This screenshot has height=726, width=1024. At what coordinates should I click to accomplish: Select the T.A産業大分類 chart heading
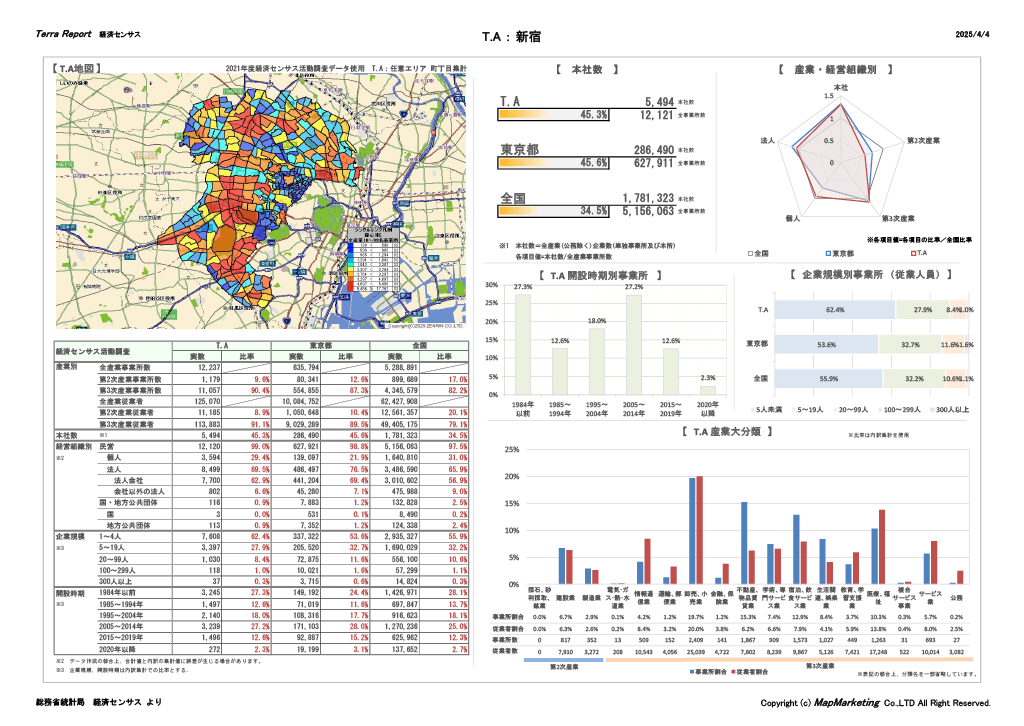tap(727, 432)
